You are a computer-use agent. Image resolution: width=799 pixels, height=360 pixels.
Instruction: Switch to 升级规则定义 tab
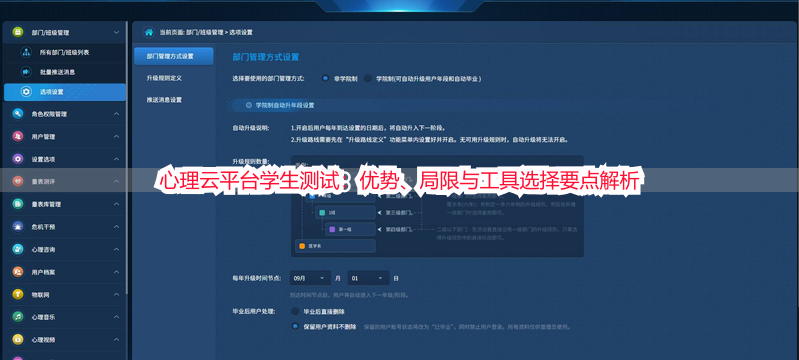(x=164, y=78)
